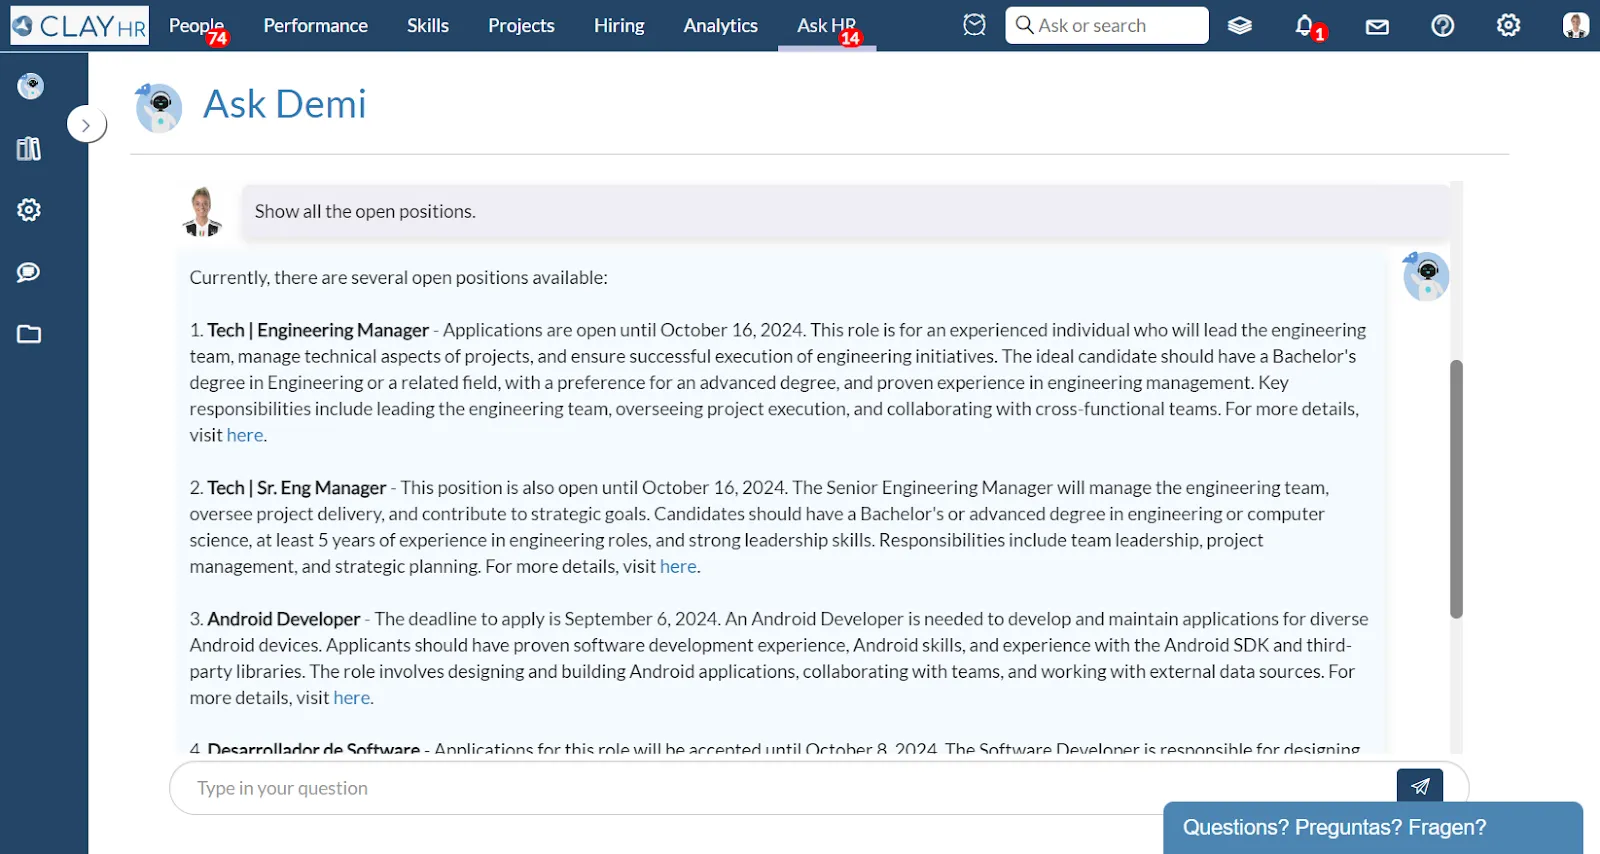Open the alarm clock reminders icon

[974, 25]
